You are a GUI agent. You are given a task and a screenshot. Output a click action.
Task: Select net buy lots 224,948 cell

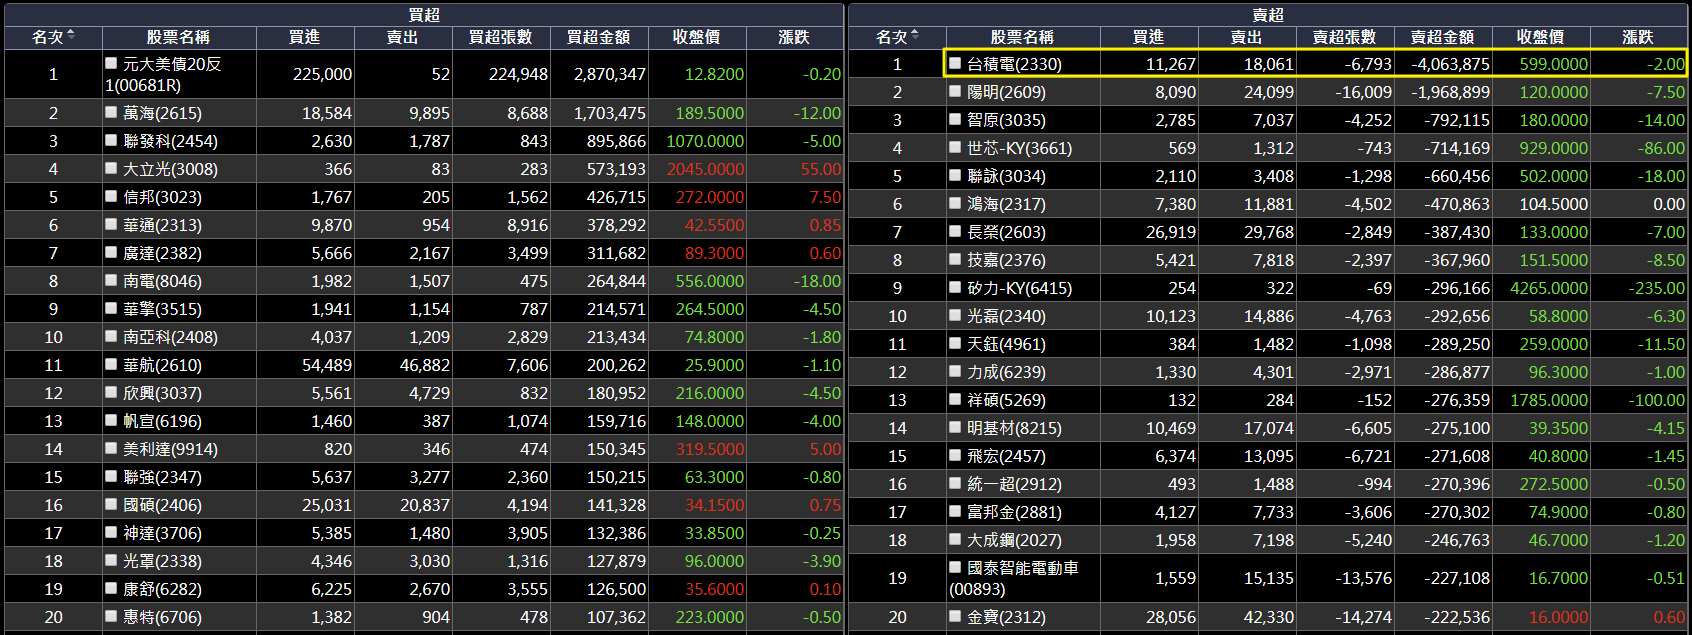point(501,74)
